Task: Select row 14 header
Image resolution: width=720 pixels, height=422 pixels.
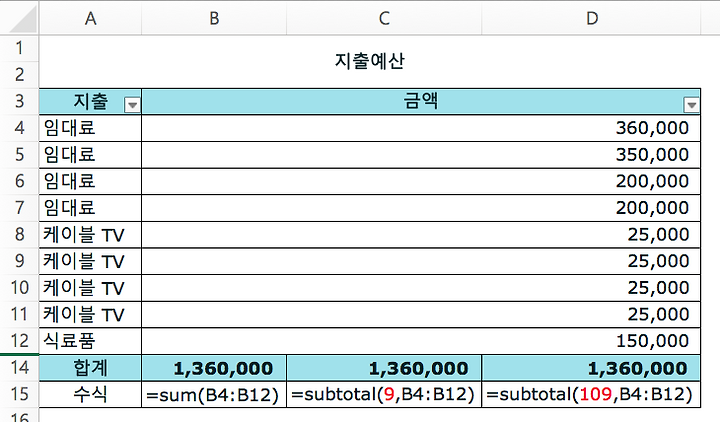Action: [19, 367]
